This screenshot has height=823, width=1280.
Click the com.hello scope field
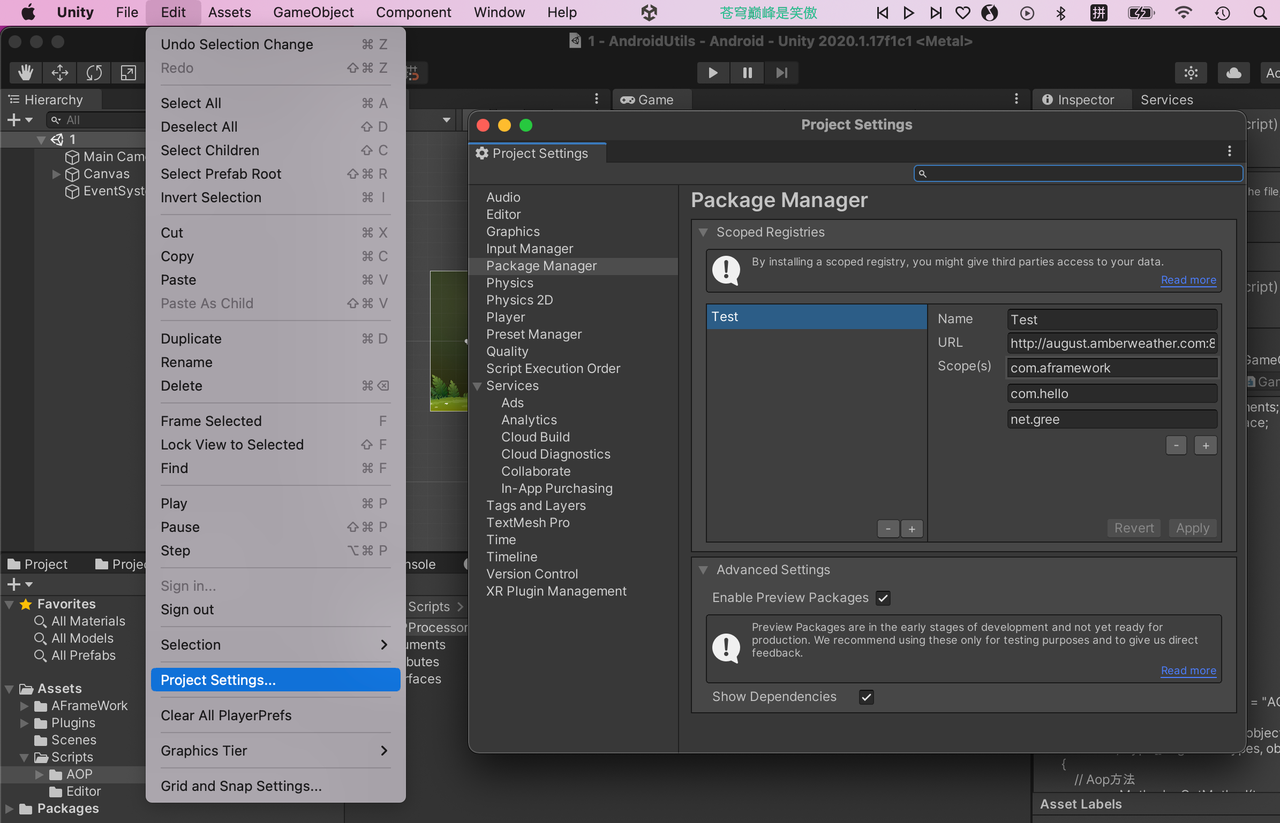coord(1112,394)
